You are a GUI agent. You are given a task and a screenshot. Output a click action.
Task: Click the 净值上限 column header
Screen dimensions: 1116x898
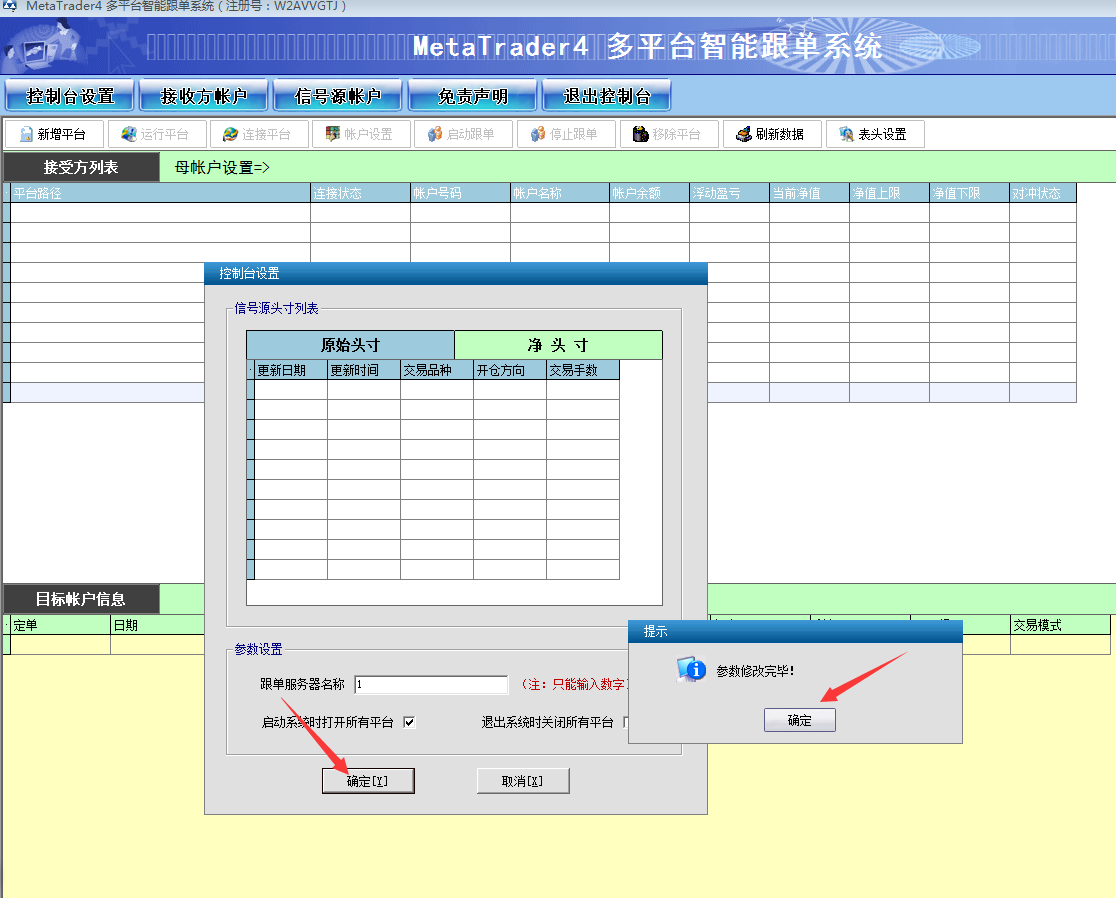click(890, 193)
